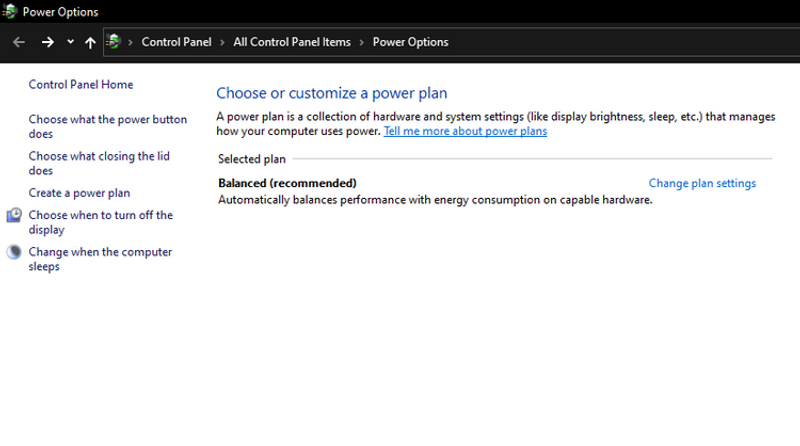Open Control Panel Home
The height and width of the screenshot is (446, 800).
(x=81, y=85)
